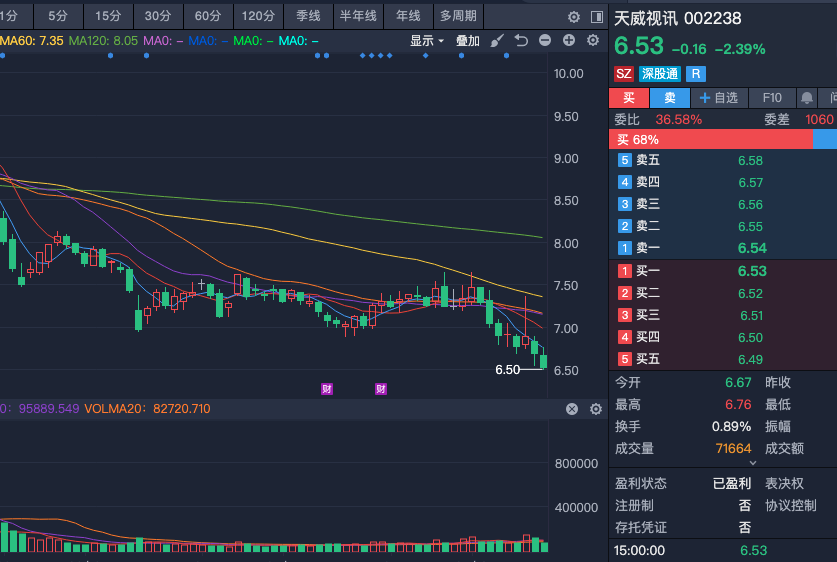Close the volume sub-chart panel
The image size is (837, 562).
tap(572, 409)
